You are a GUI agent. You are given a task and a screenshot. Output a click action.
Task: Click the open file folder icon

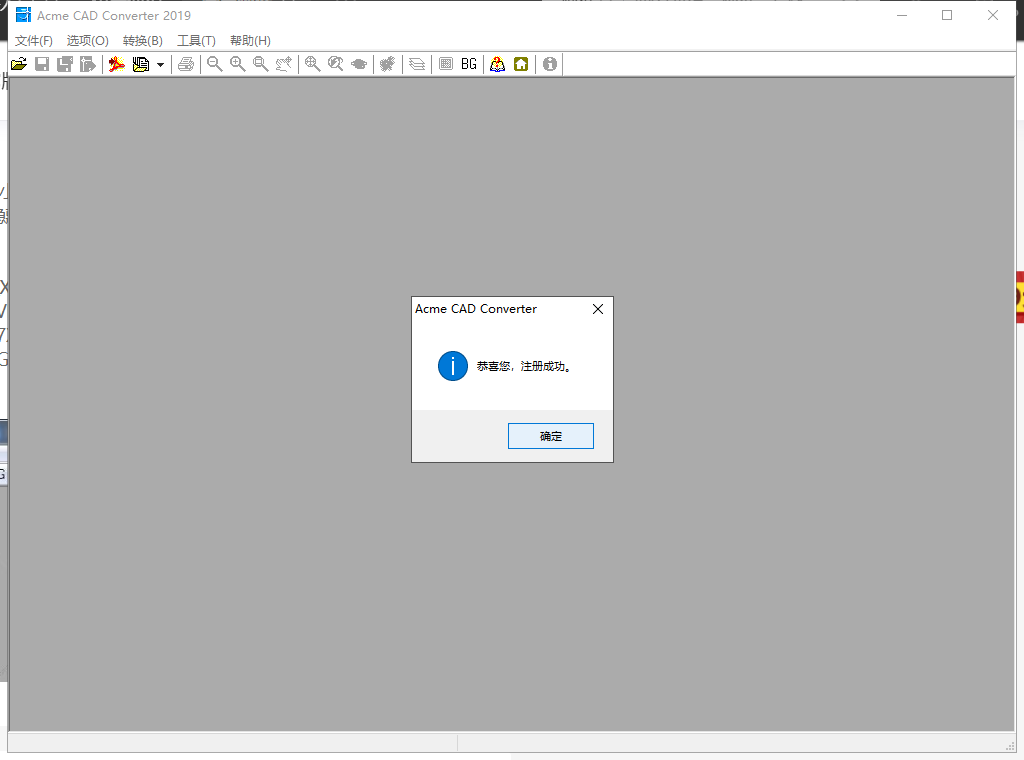[18, 64]
